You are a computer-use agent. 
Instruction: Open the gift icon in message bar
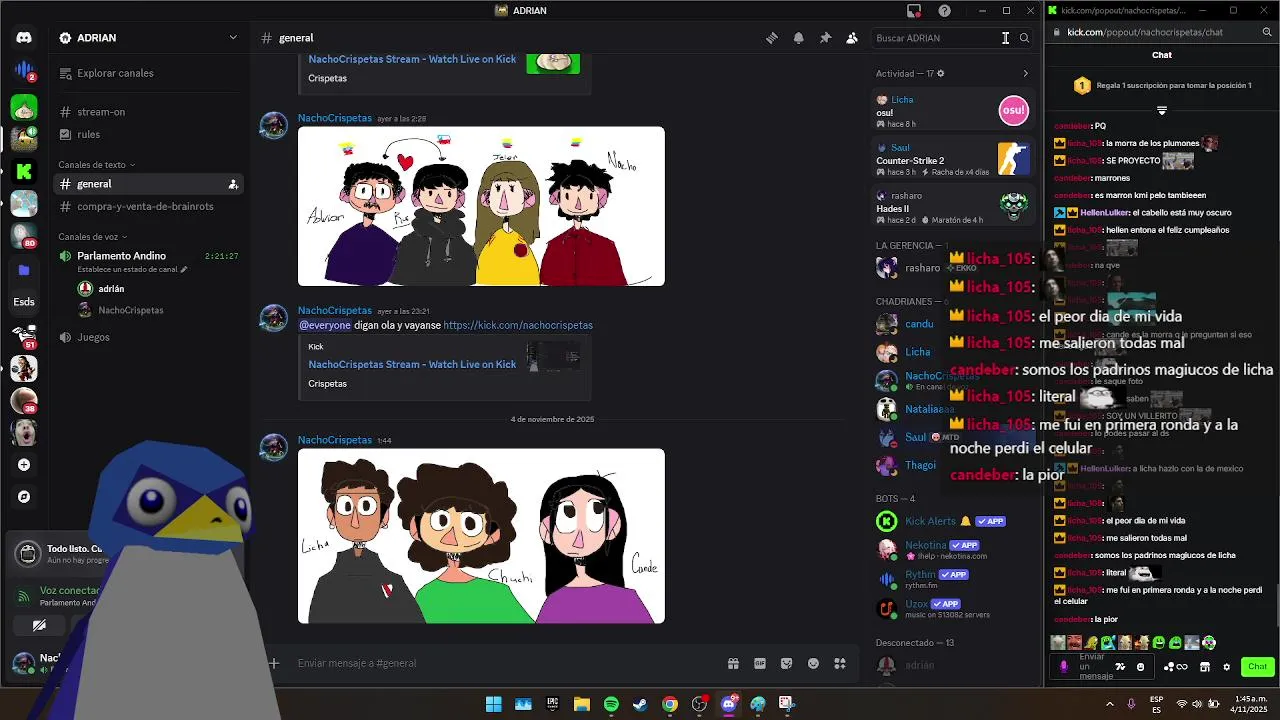point(733,663)
